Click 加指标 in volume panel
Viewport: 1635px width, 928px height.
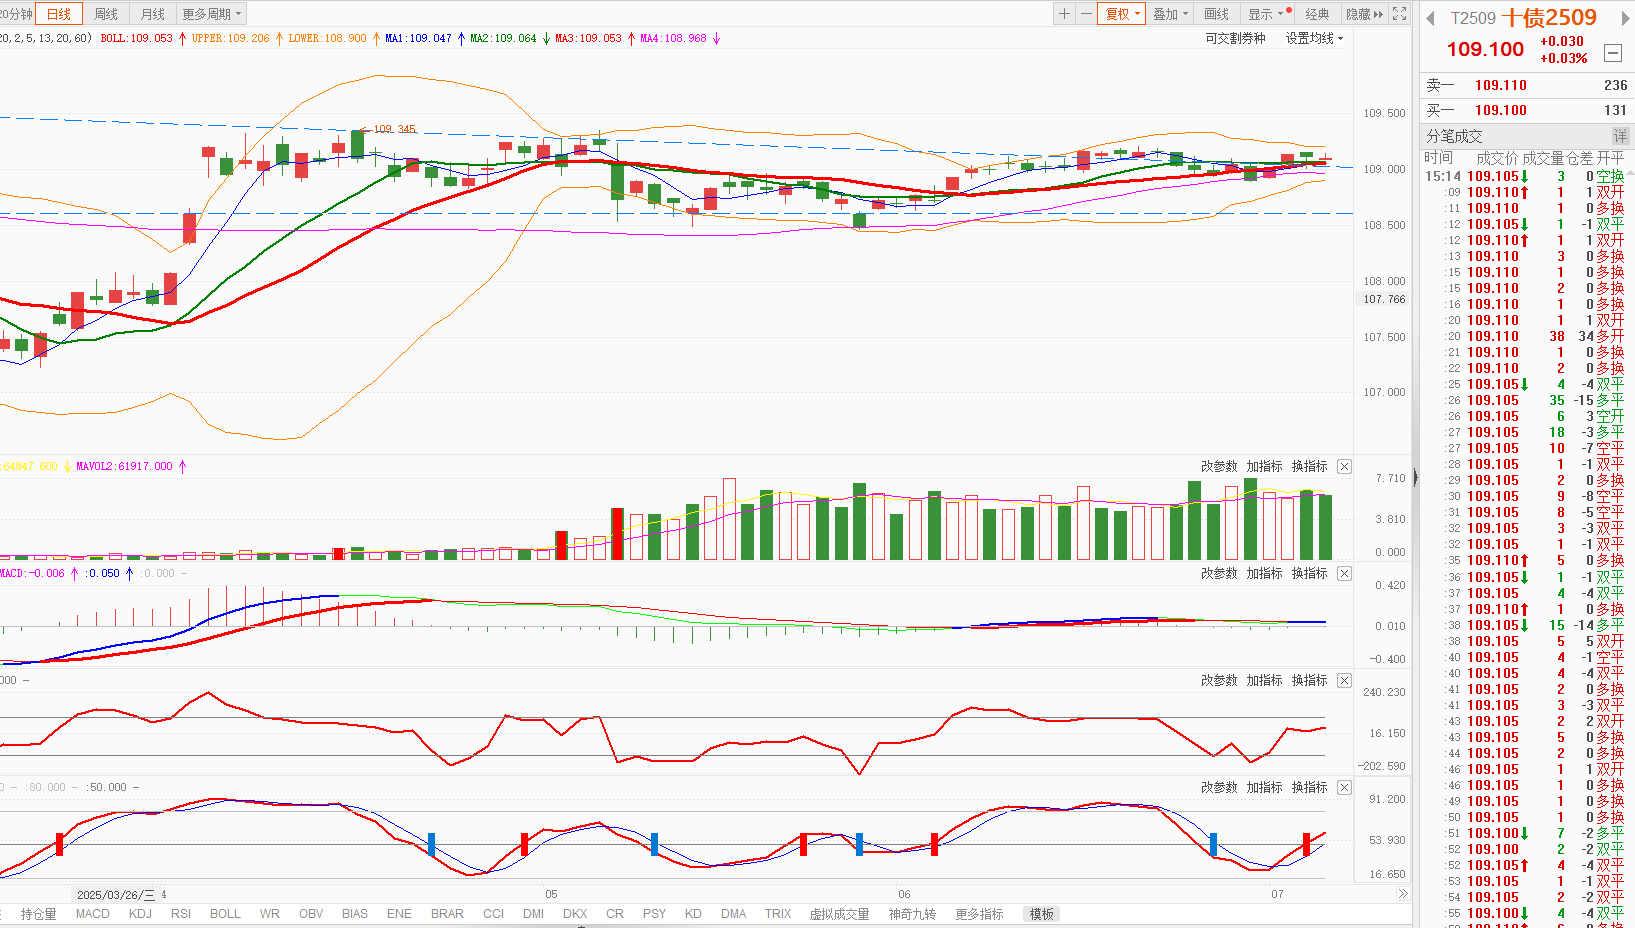coord(1264,467)
